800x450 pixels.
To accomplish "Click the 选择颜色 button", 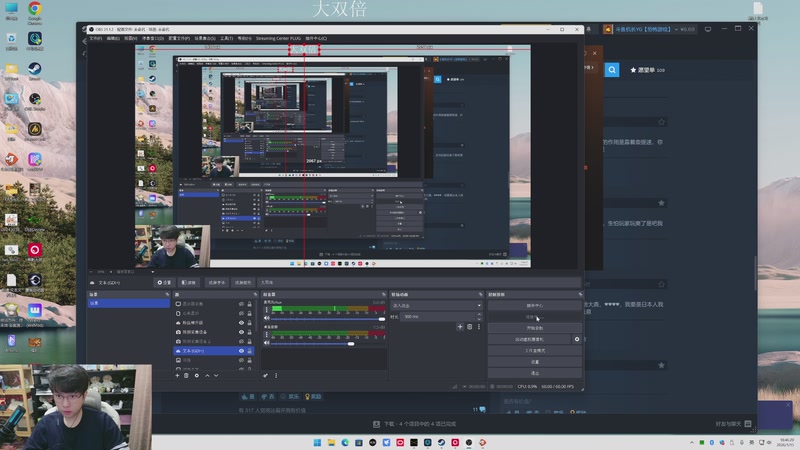I will pyautogui.click(x=243, y=282).
